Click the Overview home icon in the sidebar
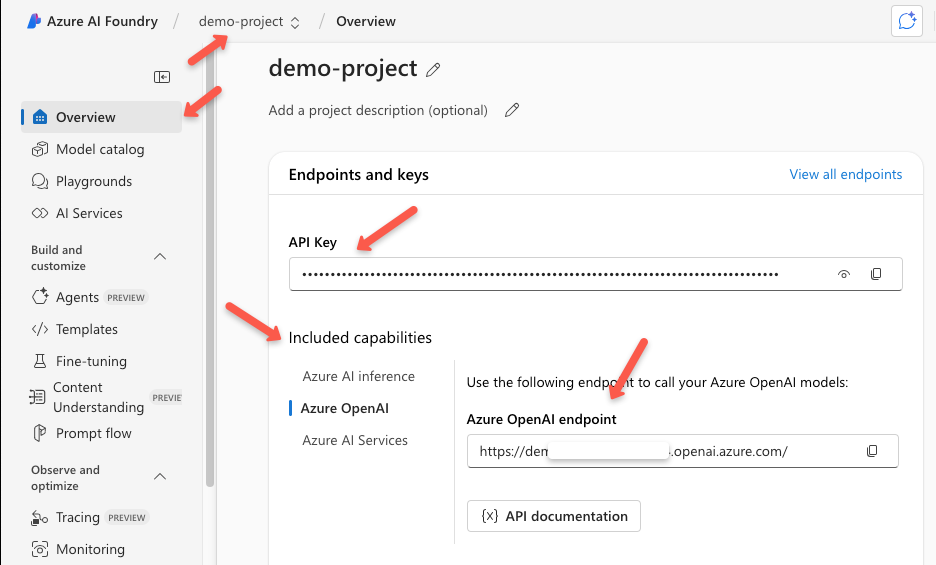936x565 pixels. (x=40, y=117)
